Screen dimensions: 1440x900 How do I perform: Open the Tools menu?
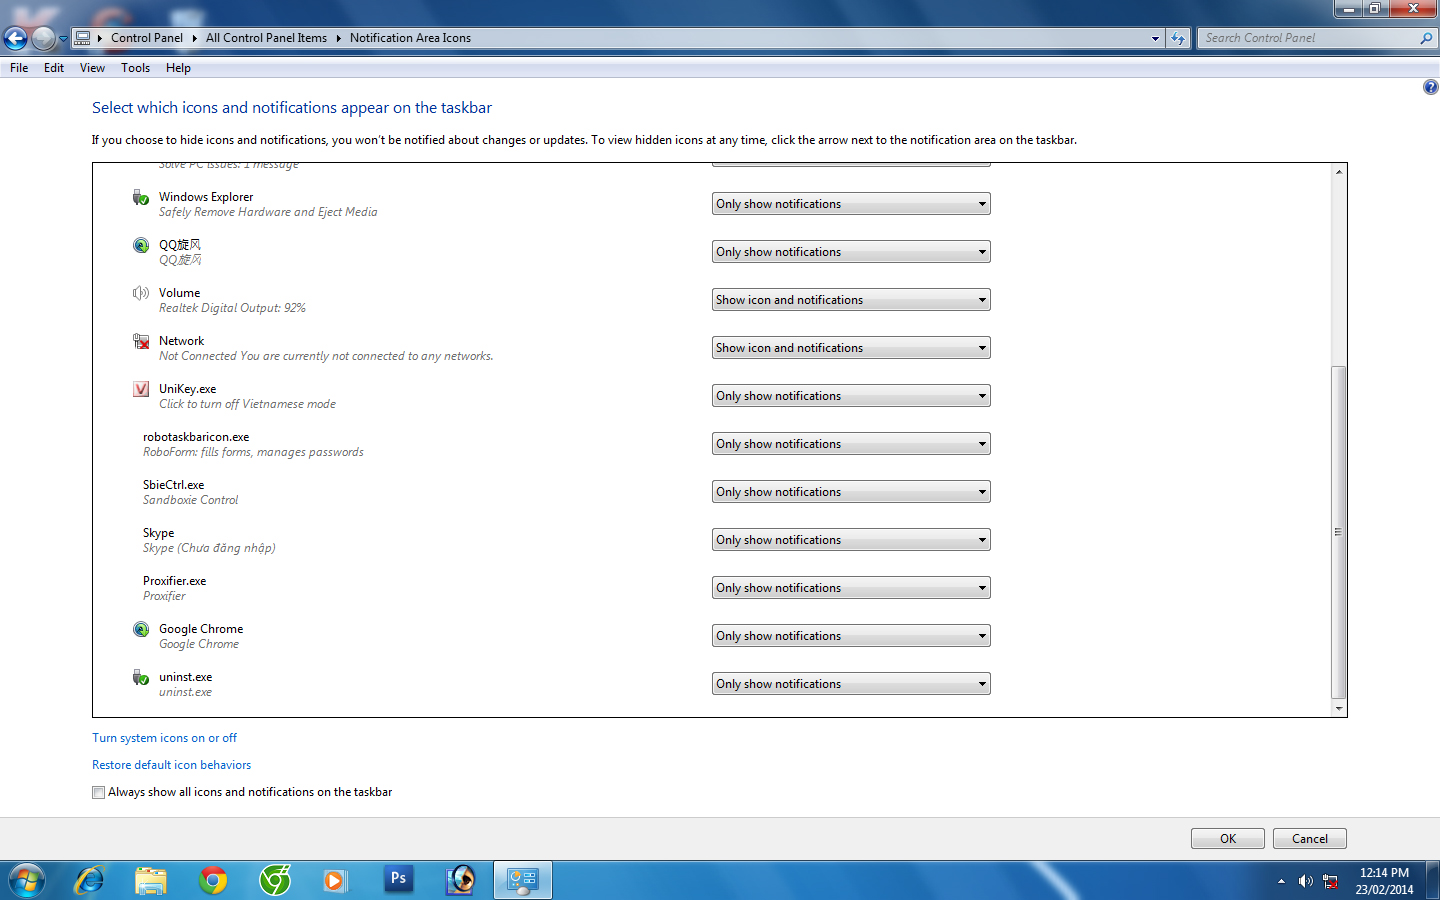pos(136,68)
